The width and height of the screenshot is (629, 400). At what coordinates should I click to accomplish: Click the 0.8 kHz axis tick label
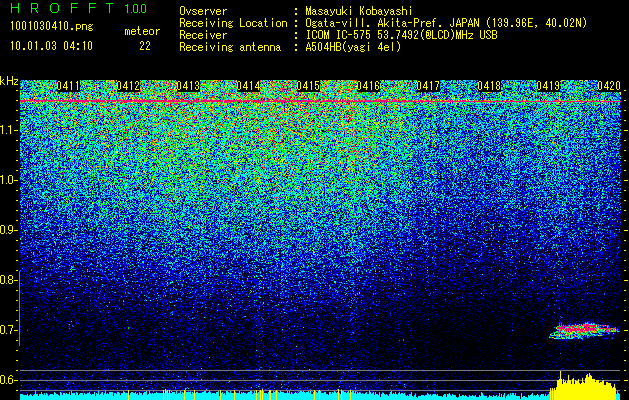pyautogui.click(x=7, y=280)
